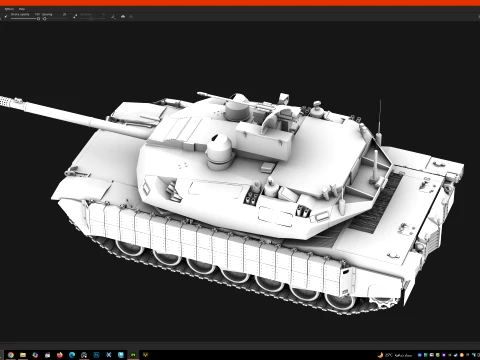Open the gamepad icon on the taskbar

[84, 355]
